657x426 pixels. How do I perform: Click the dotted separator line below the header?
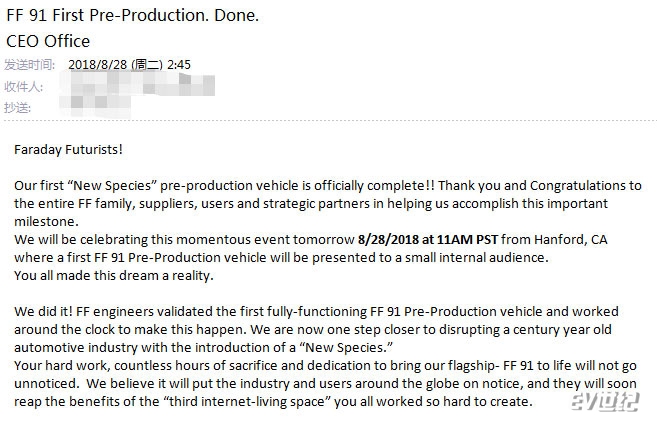[x=328, y=121]
